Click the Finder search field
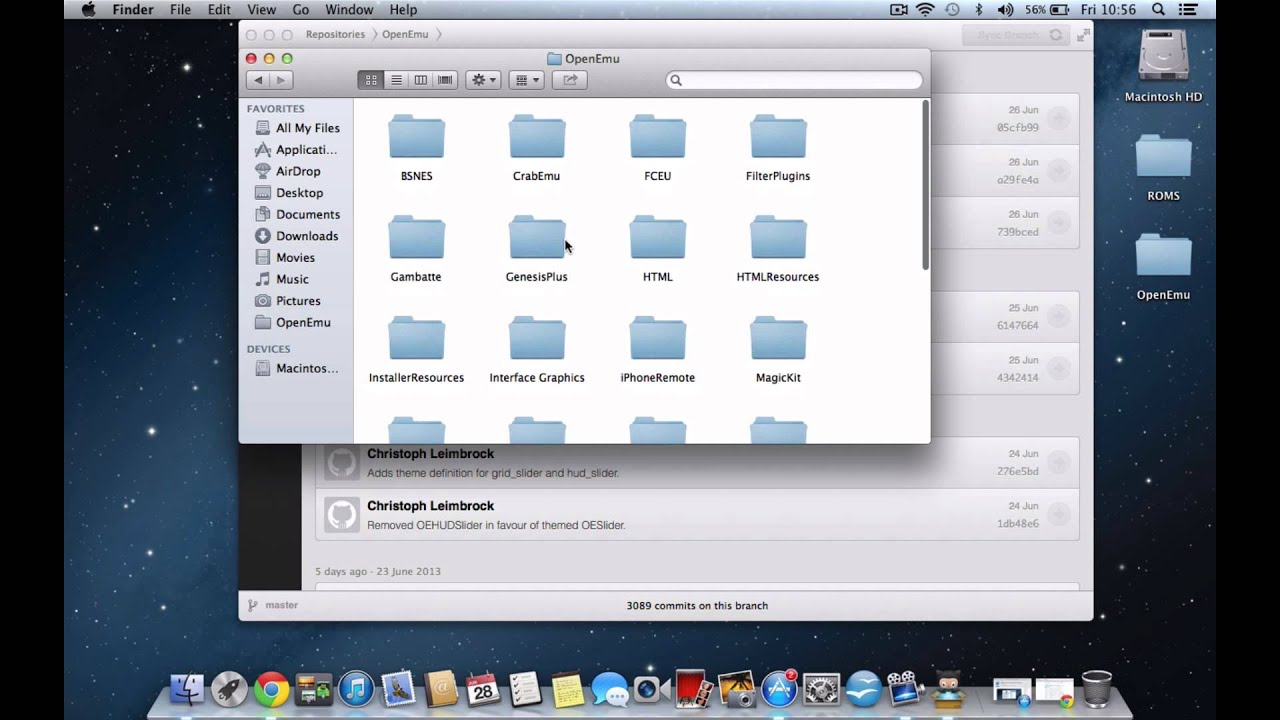Screen dimensions: 1280x720 794,80
